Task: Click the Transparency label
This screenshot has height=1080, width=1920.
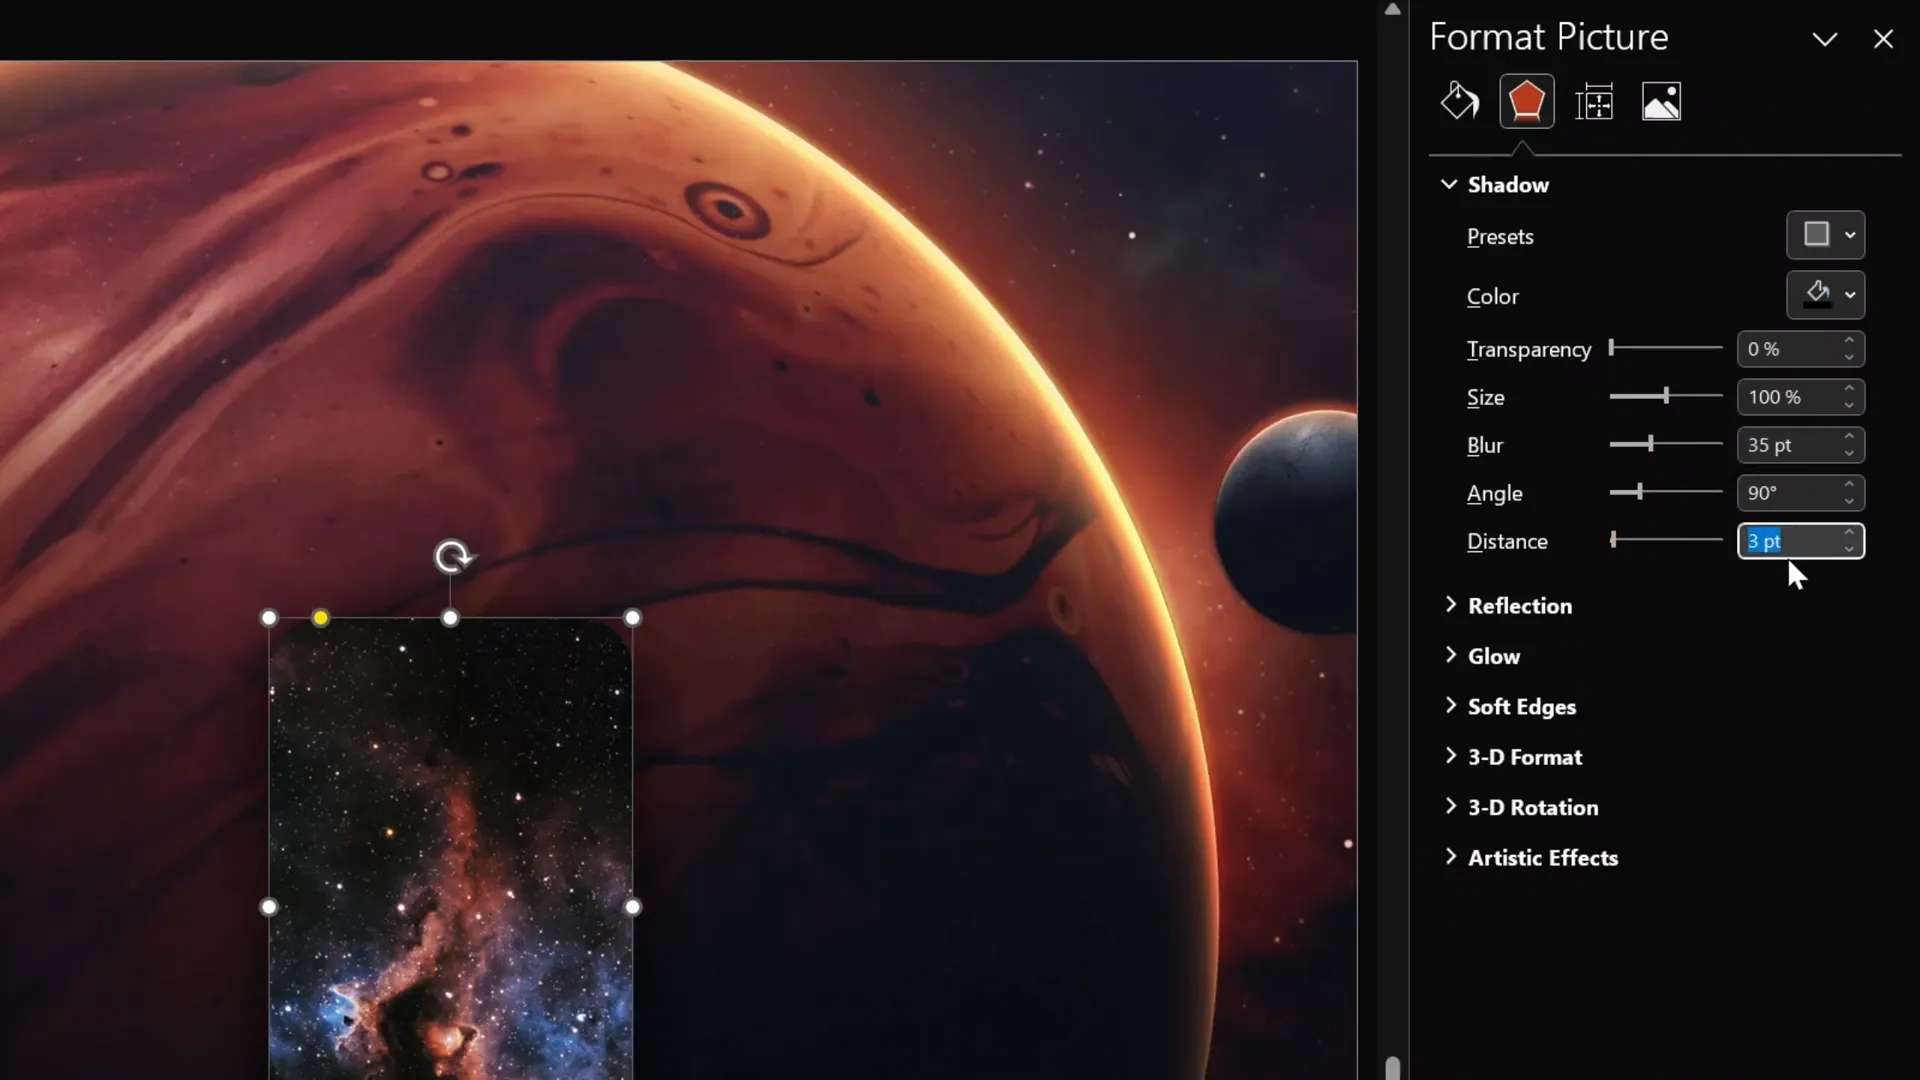Action: click(x=1528, y=349)
